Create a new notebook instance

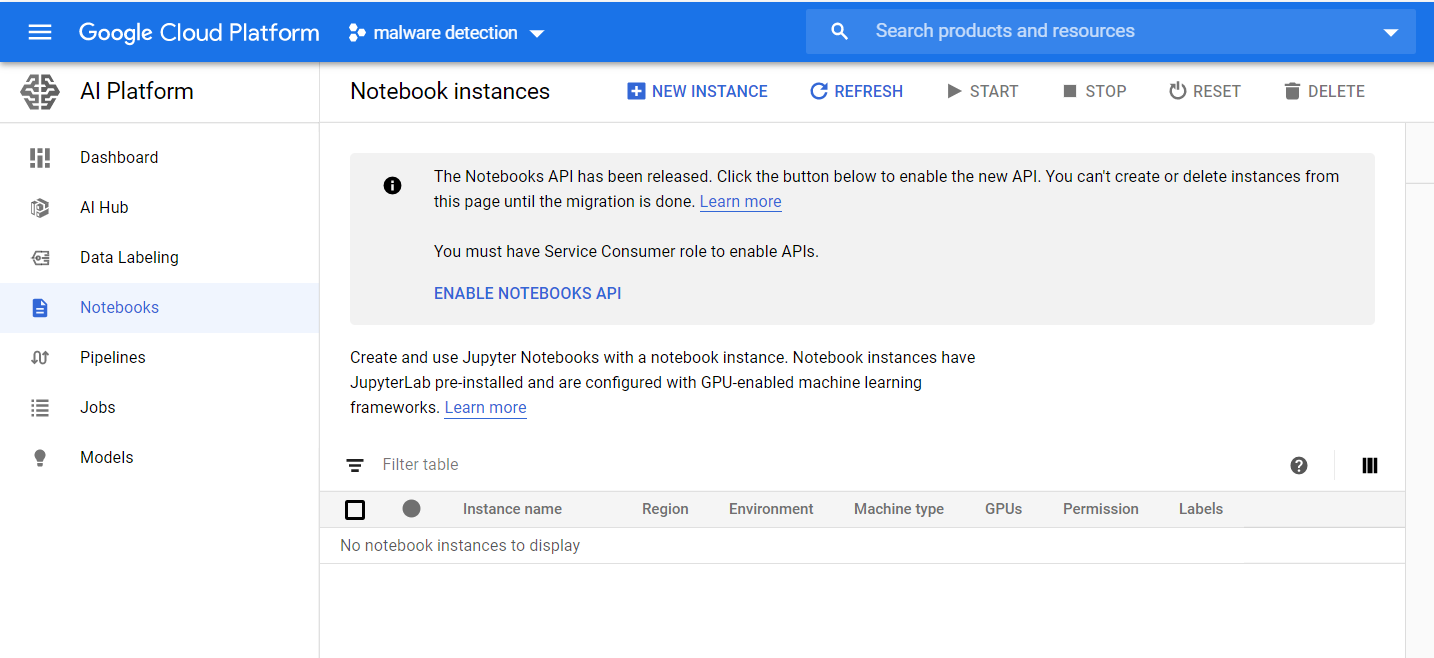point(697,91)
